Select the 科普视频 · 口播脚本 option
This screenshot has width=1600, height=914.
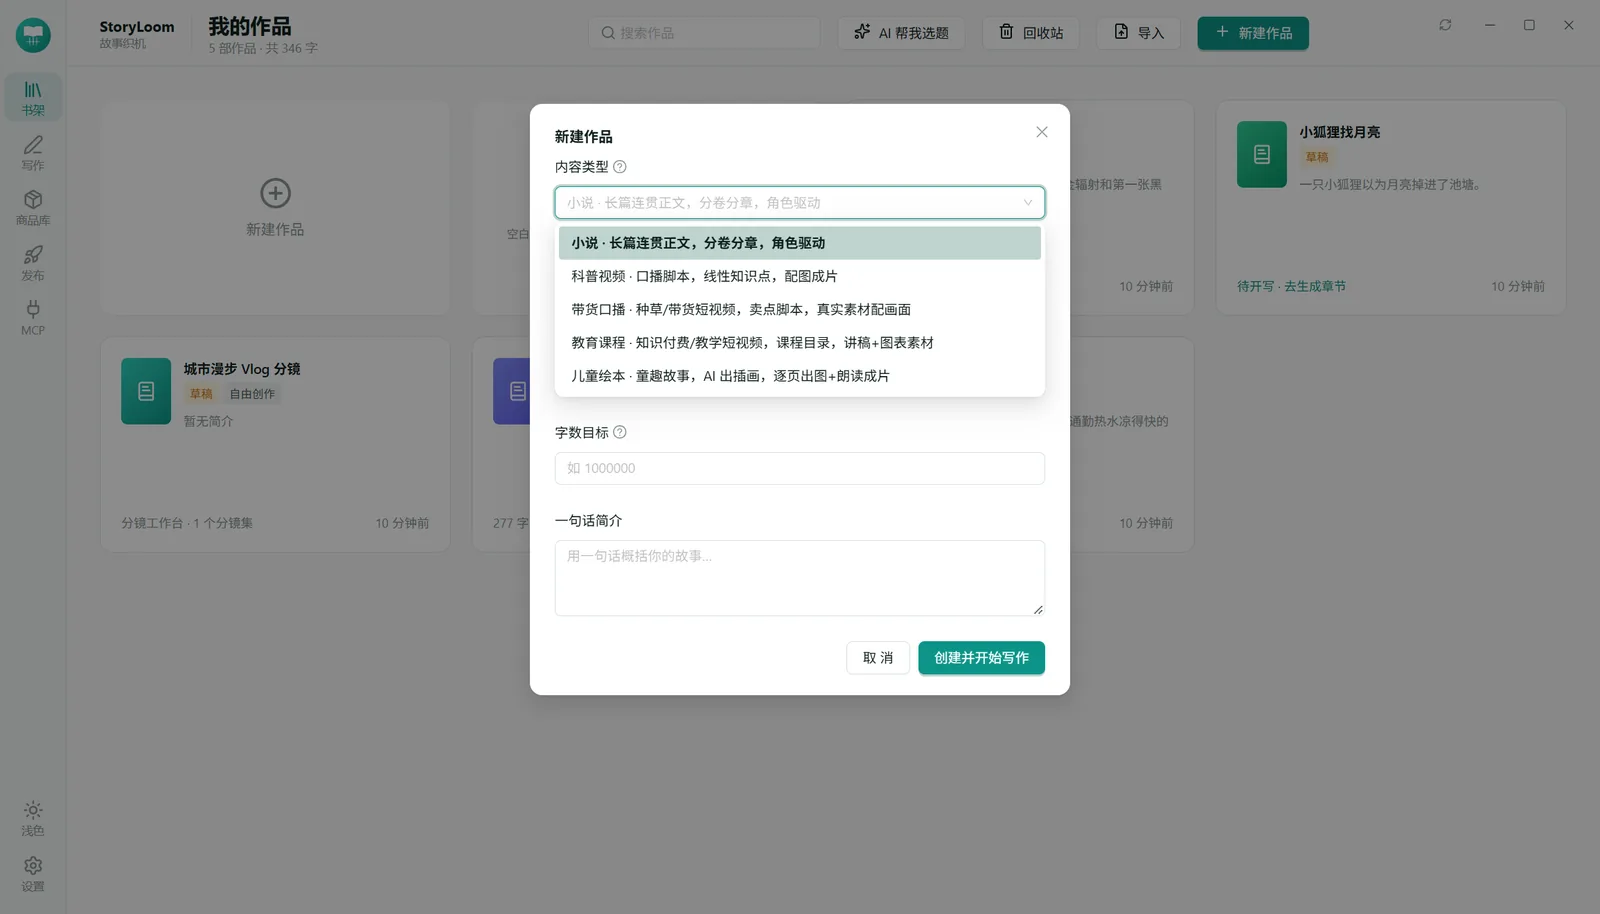800,276
